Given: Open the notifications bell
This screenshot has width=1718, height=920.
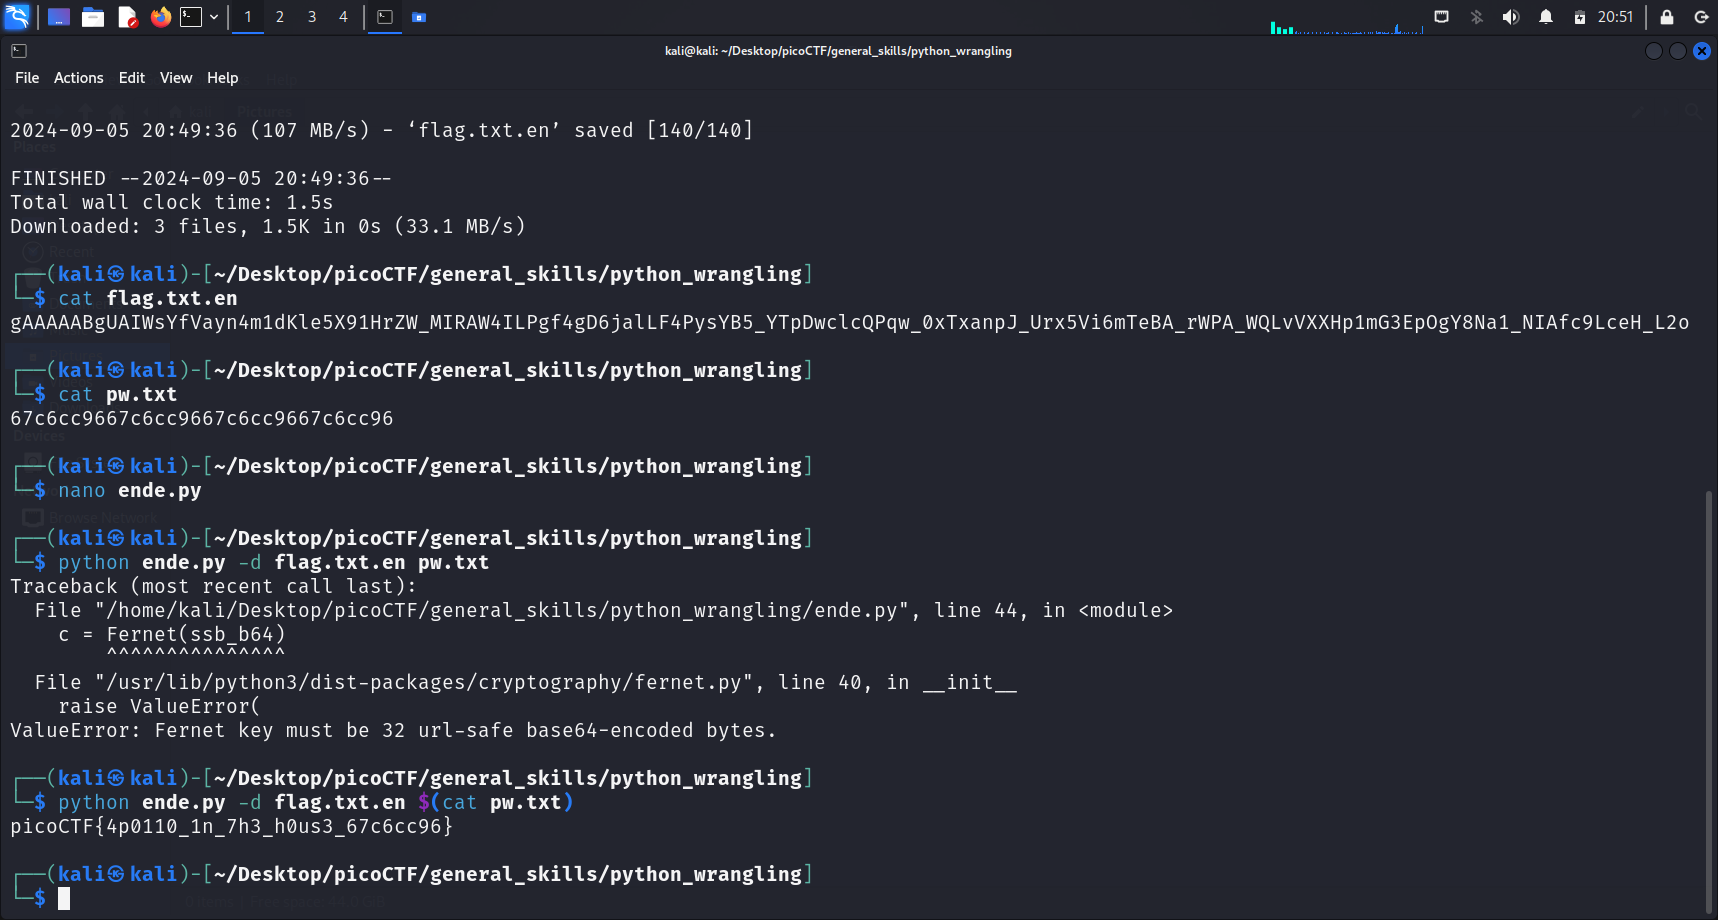Looking at the screenshot, I should [x=1546, y=17].
